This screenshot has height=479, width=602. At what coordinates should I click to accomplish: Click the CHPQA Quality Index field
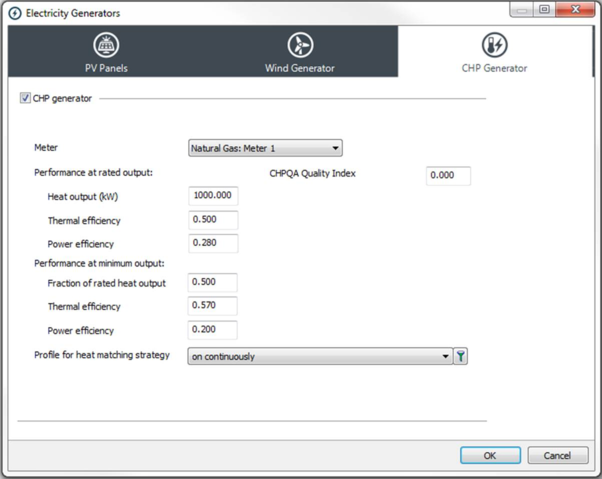point(447,175)
